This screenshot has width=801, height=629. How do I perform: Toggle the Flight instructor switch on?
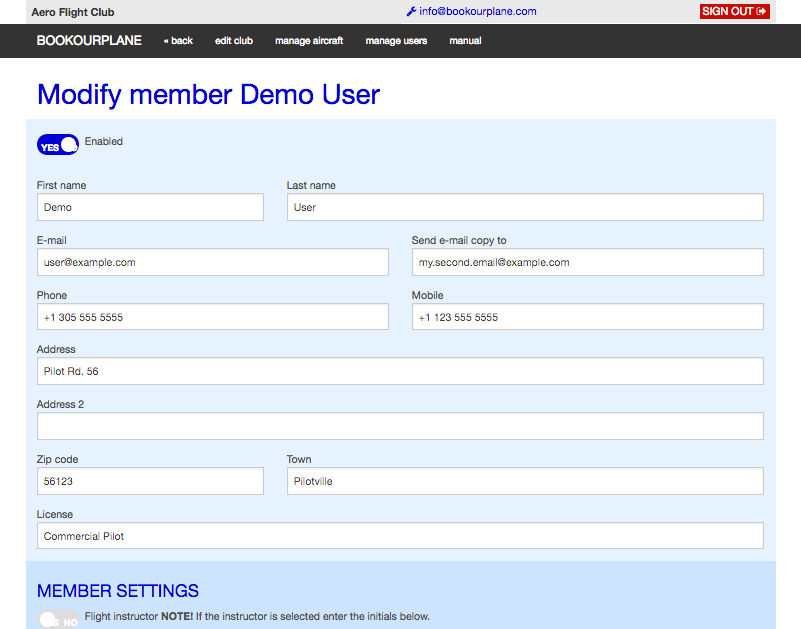(x=58, y=620)
